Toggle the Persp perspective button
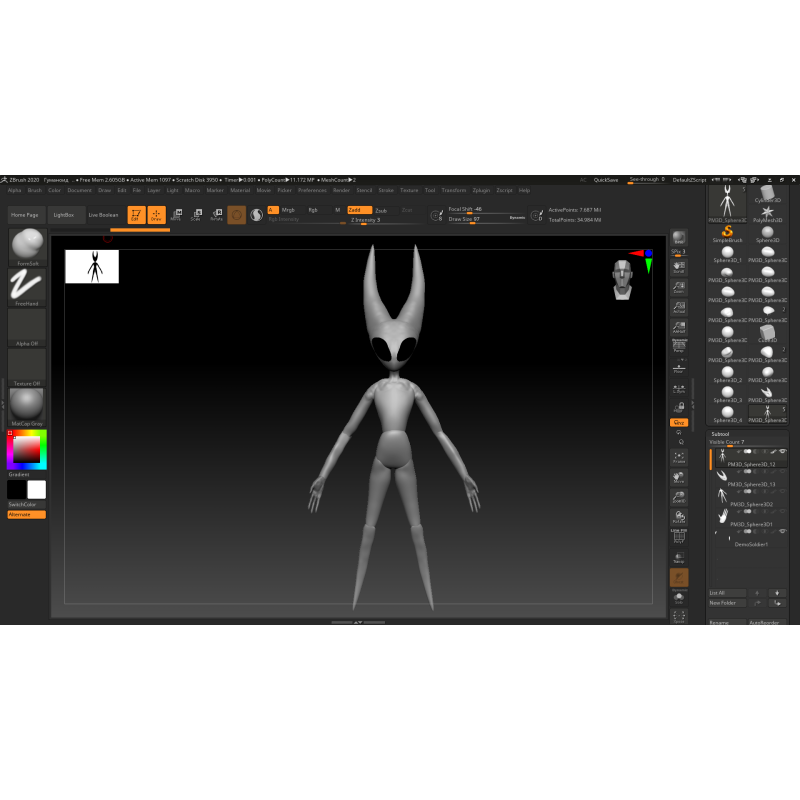The image size is (800, 800). click(x=679, y=347)
